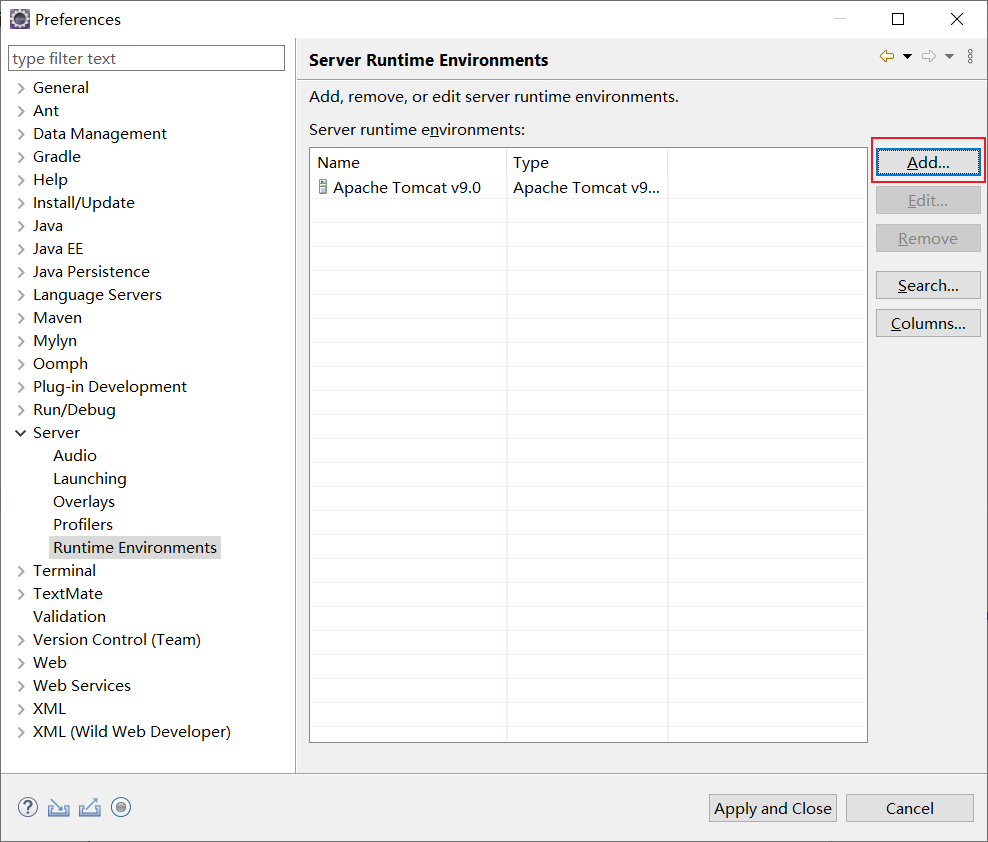Select Overlays under Server
The width and height of the screenshot is (988, 842).
click(84, 502)
